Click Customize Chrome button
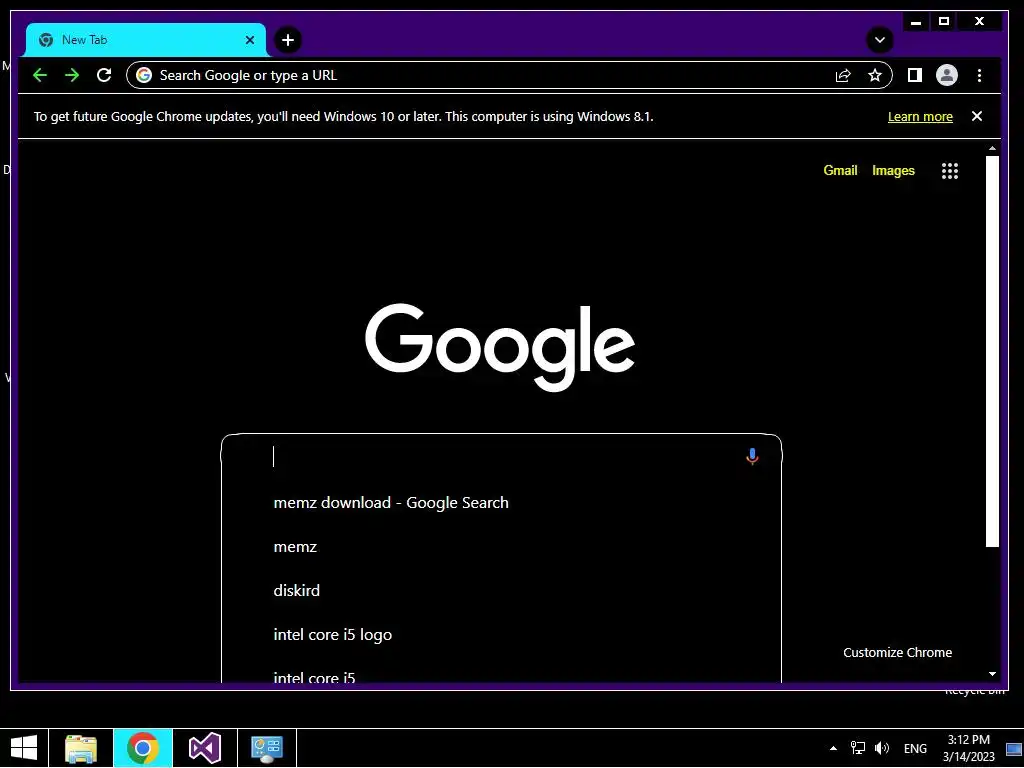Screen dimensions: 1024x768 (897, 652)
